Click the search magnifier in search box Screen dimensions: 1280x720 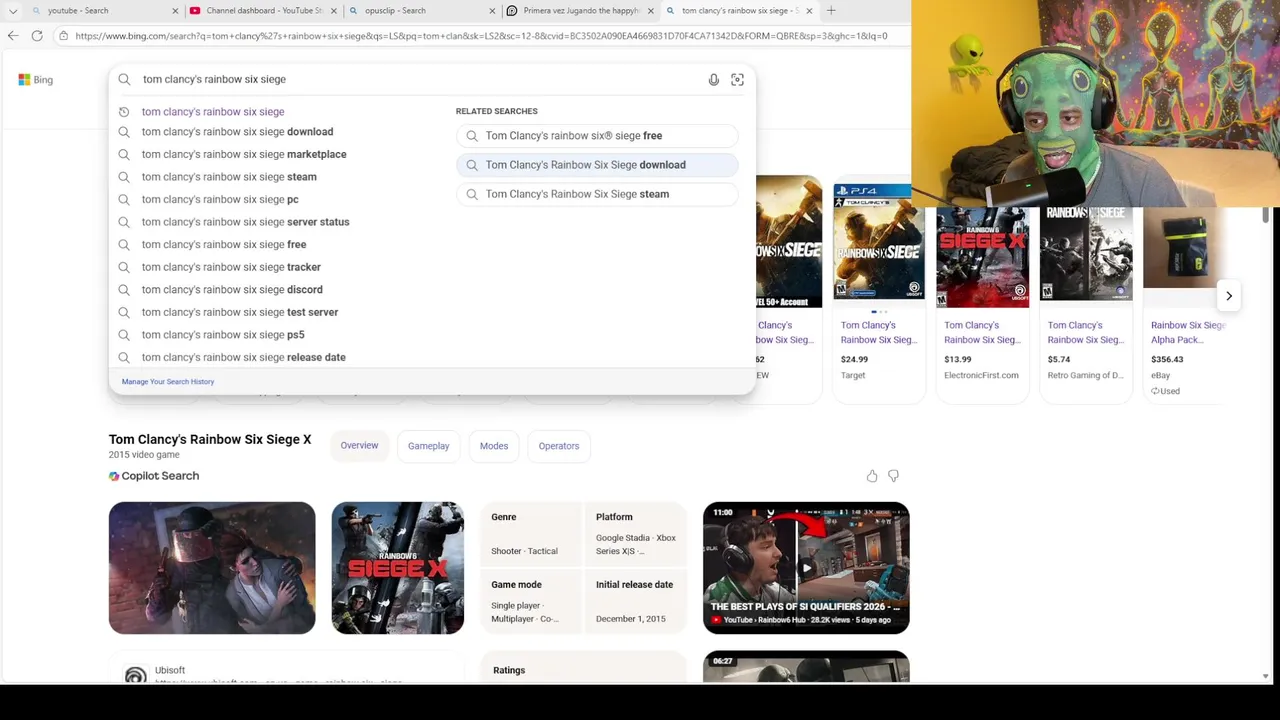pyautogui.click(x=124, y=79)
